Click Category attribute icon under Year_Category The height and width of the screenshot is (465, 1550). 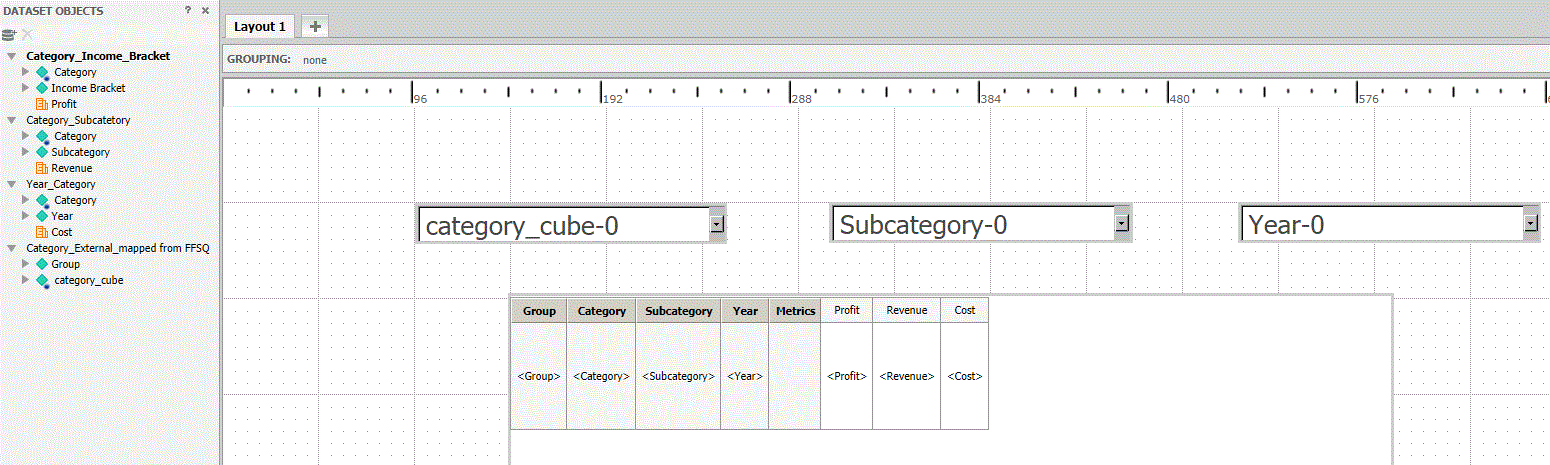43,200
